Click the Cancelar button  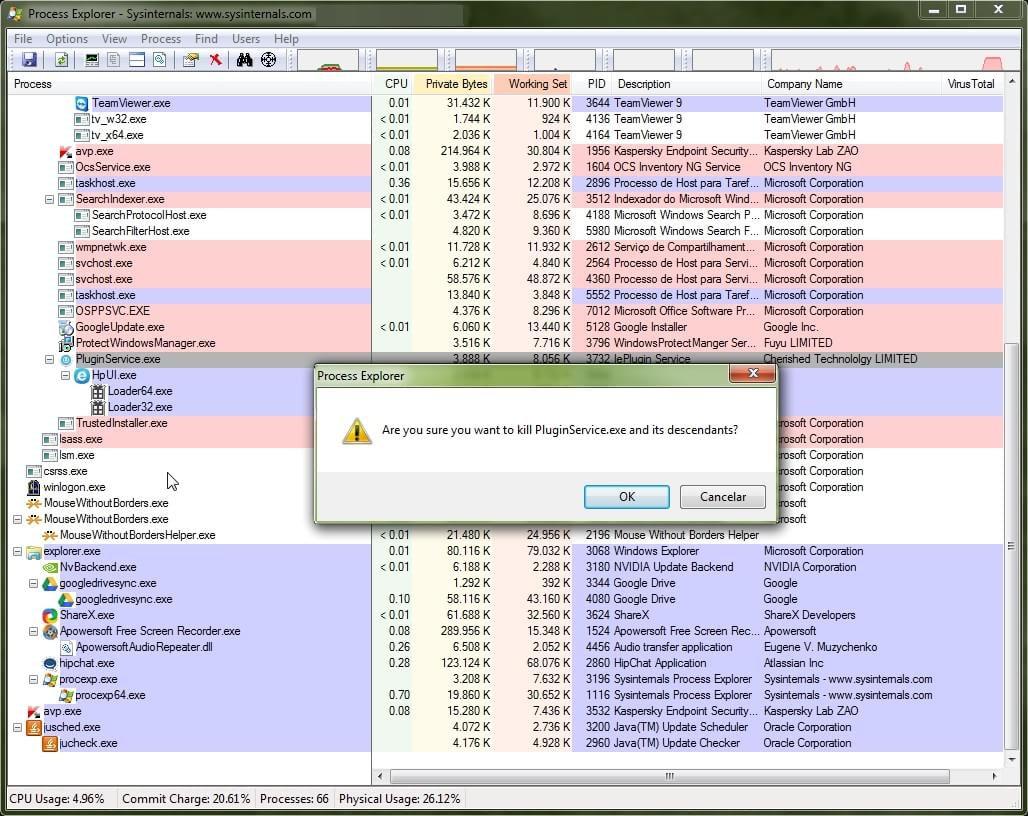[x=722, y=497]
